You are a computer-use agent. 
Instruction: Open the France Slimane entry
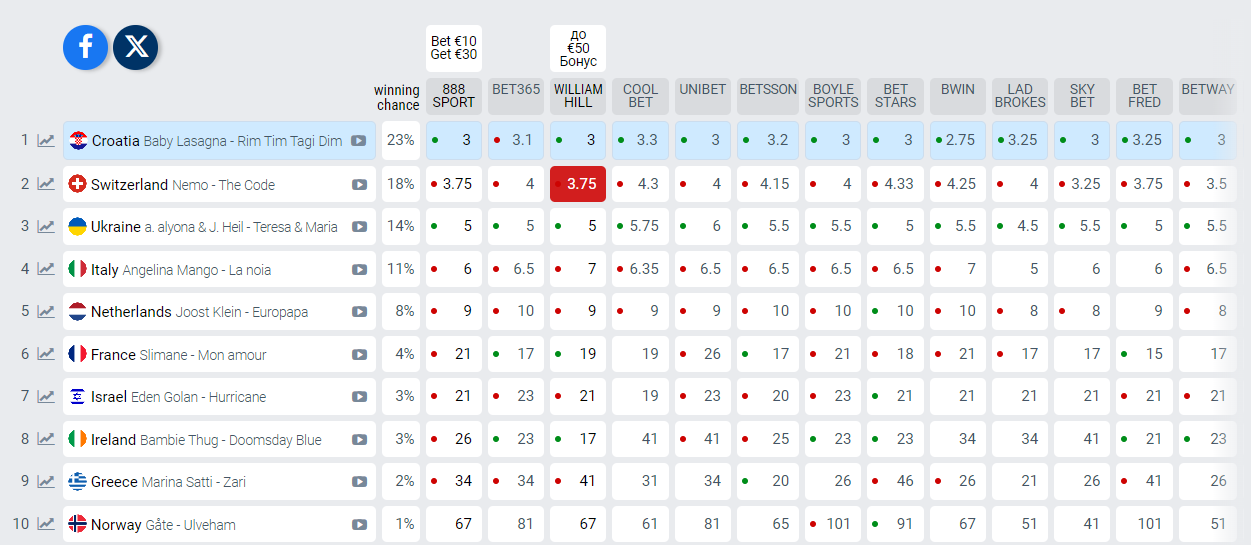tap(219, 354)
